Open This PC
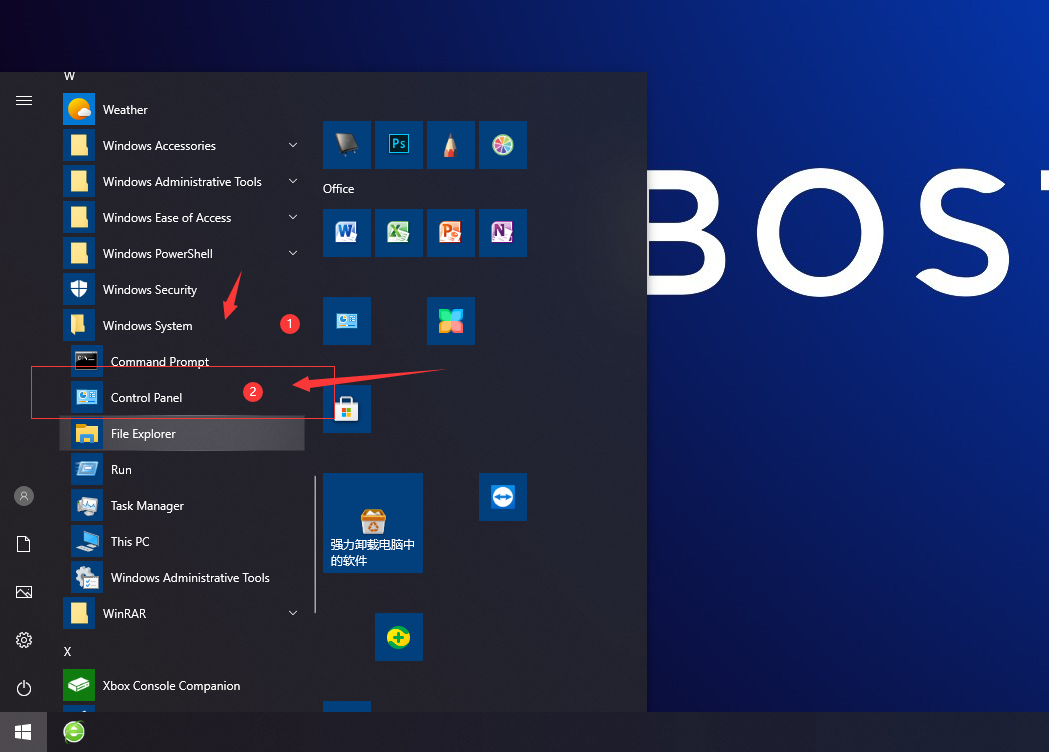The image size is (1049, 752). coord(182,542)
